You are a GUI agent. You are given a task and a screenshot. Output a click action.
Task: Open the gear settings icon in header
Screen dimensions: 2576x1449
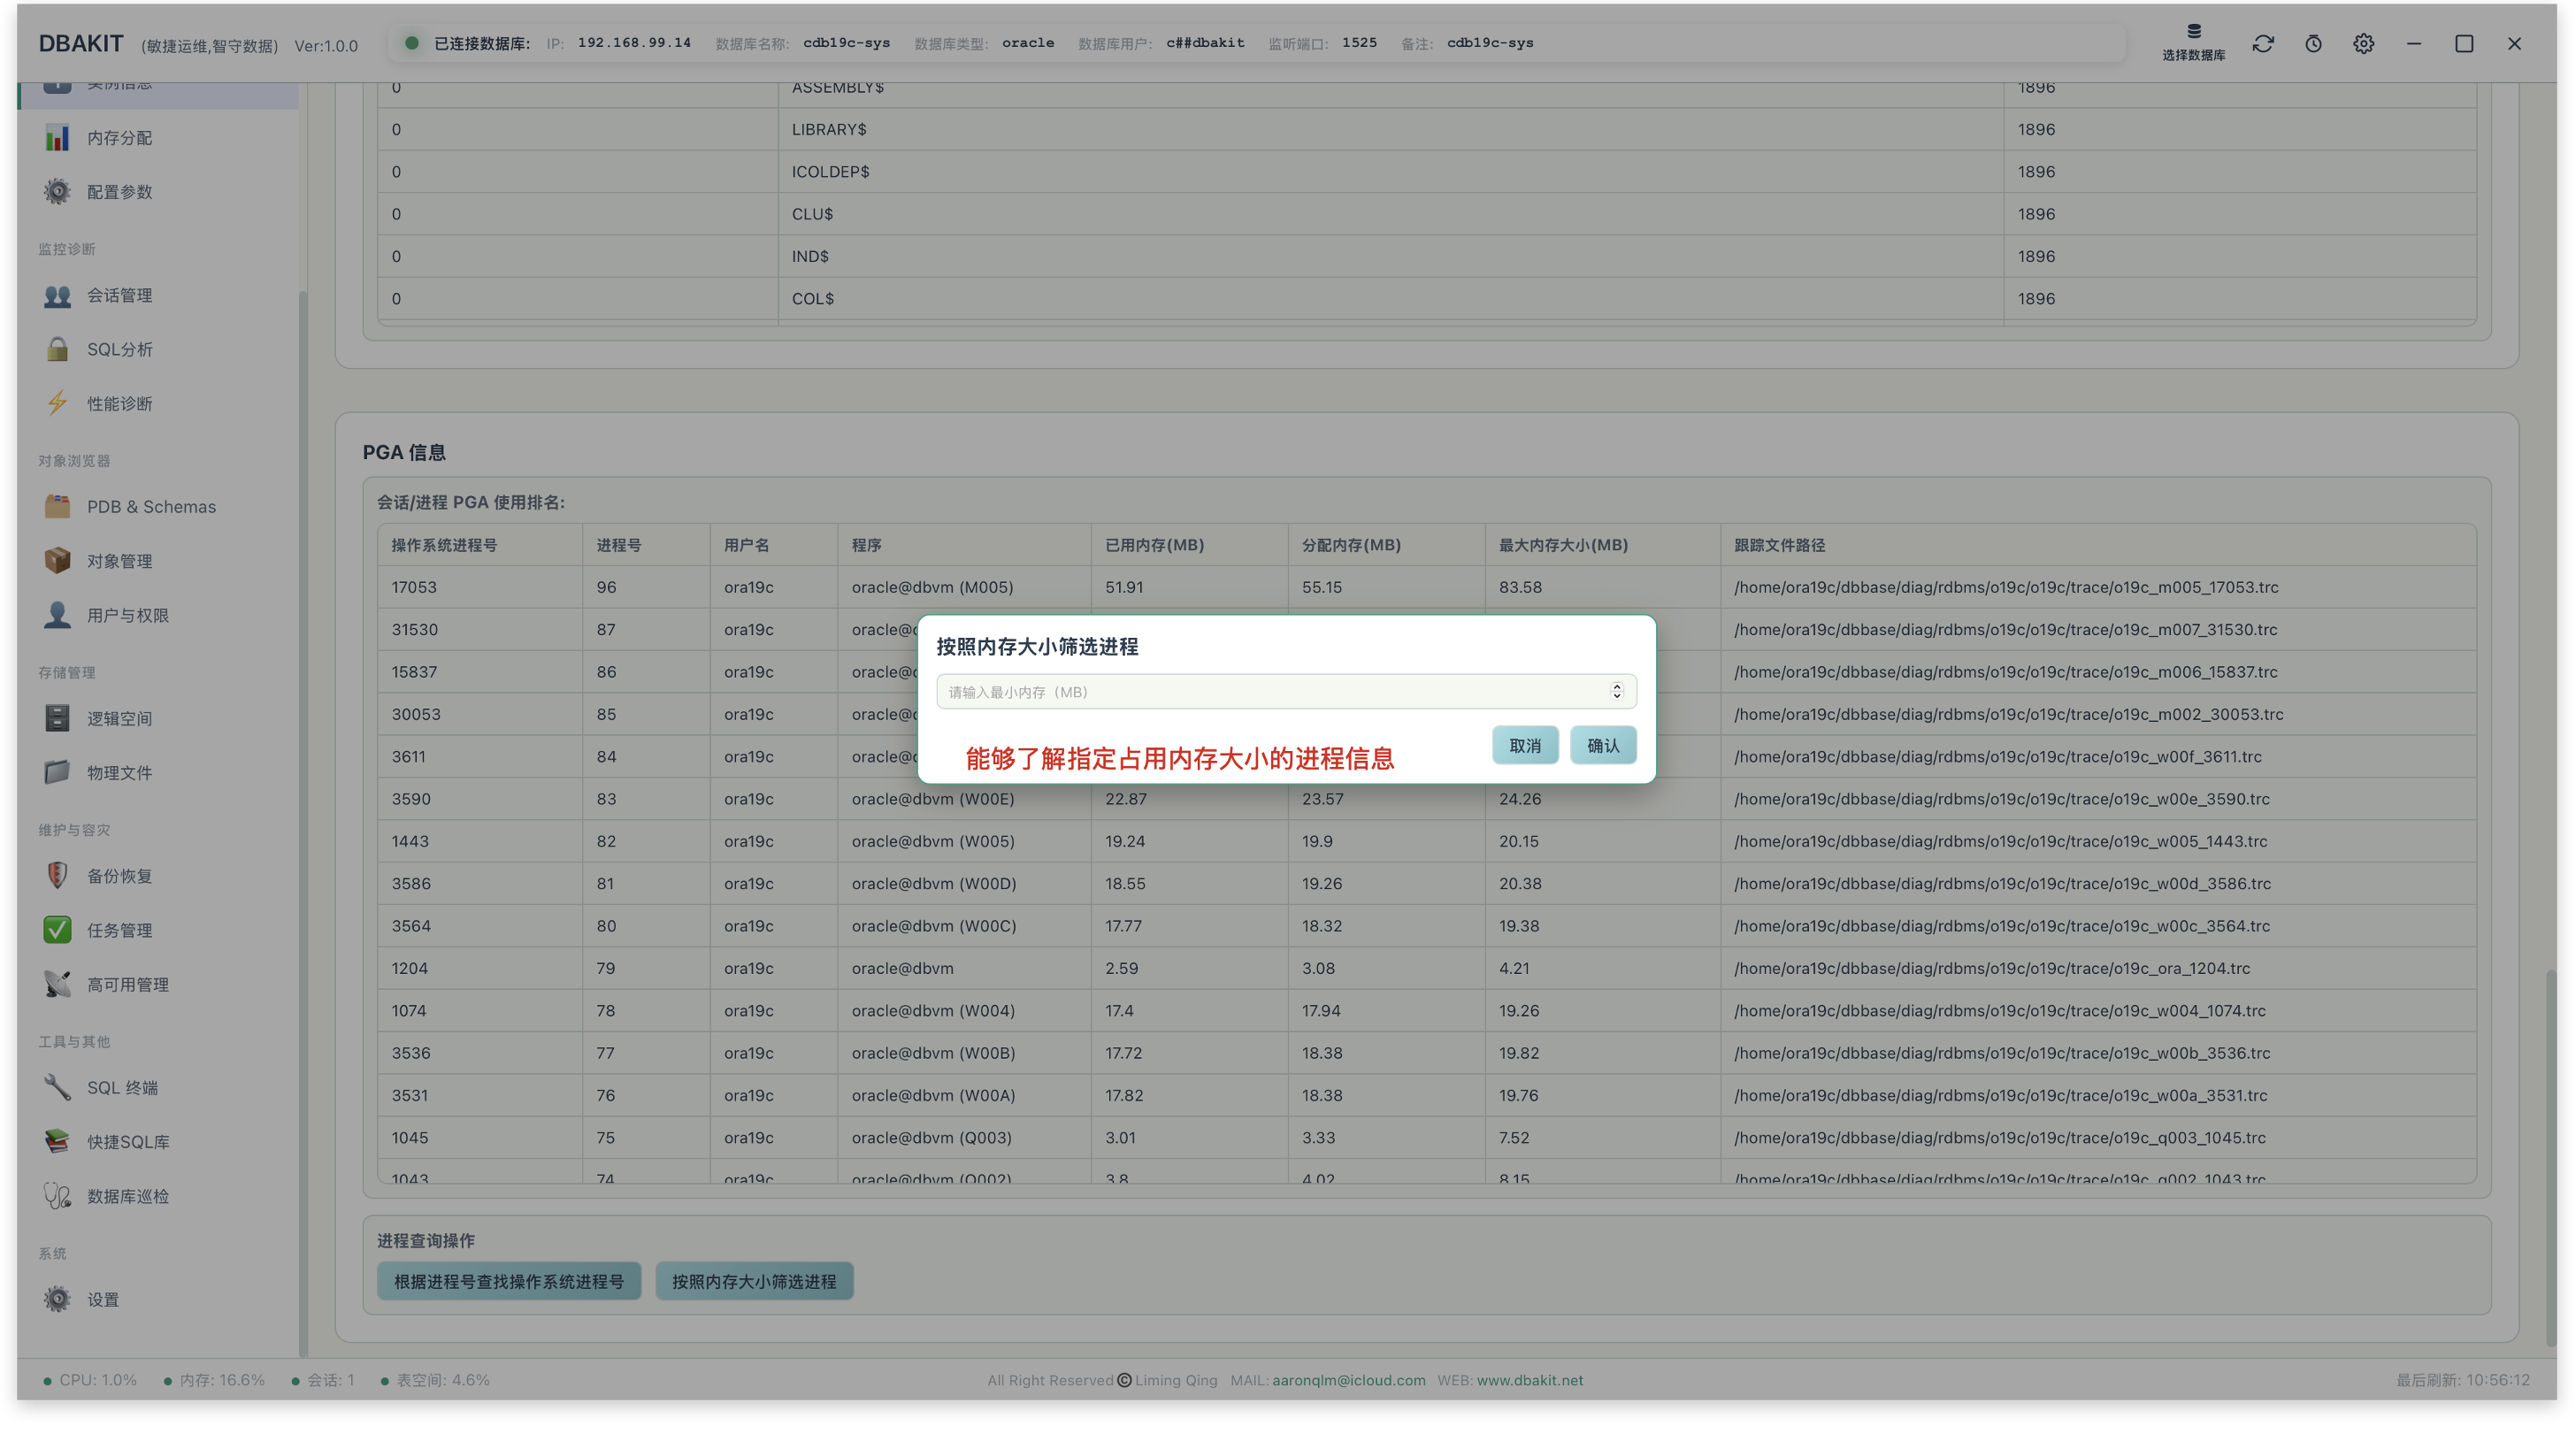(x=2363, y=44)
